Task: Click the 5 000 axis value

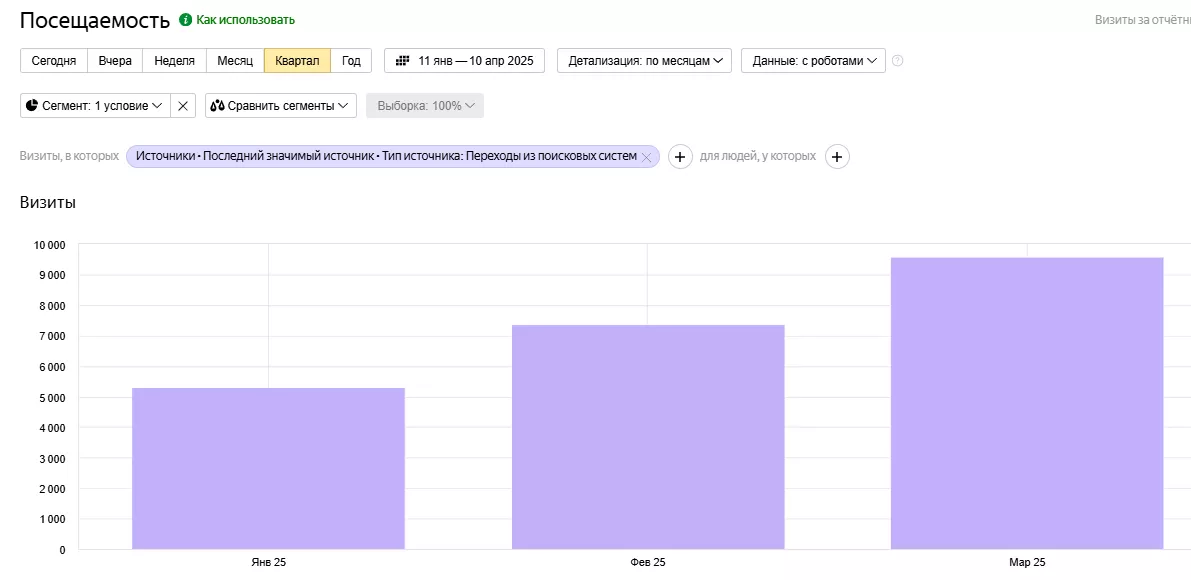Action: pos(51,397)
